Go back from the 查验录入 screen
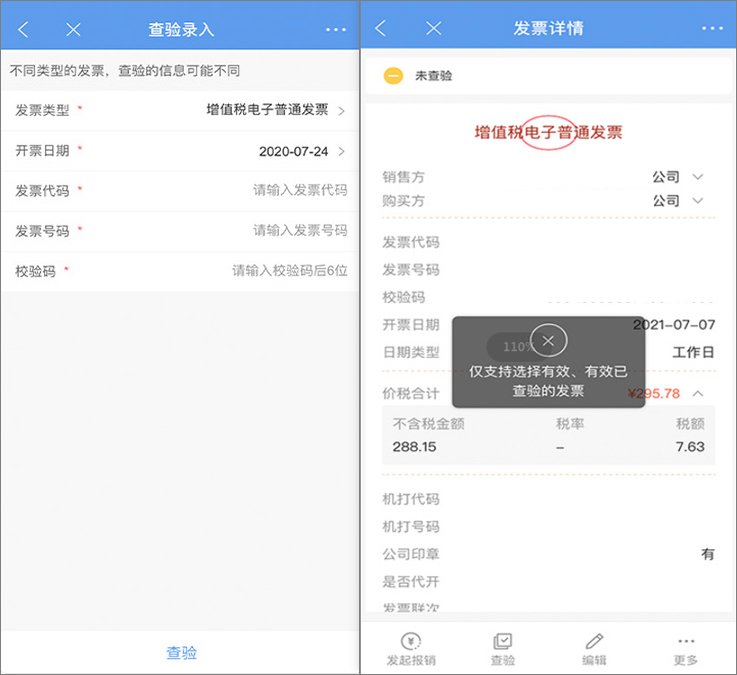Viewport: 737px width, 675px height. coord(23,30)
